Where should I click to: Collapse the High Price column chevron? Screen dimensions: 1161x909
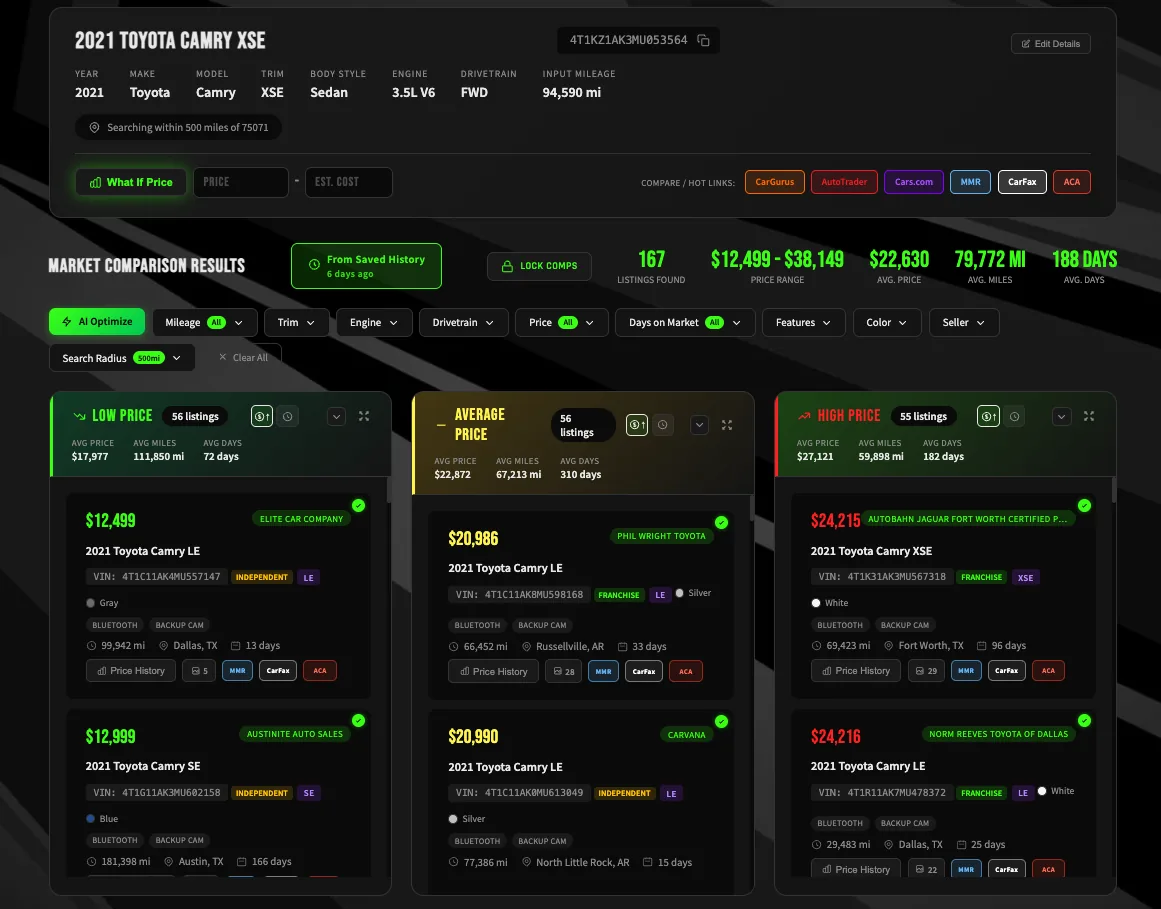(x=1061, y=417)
